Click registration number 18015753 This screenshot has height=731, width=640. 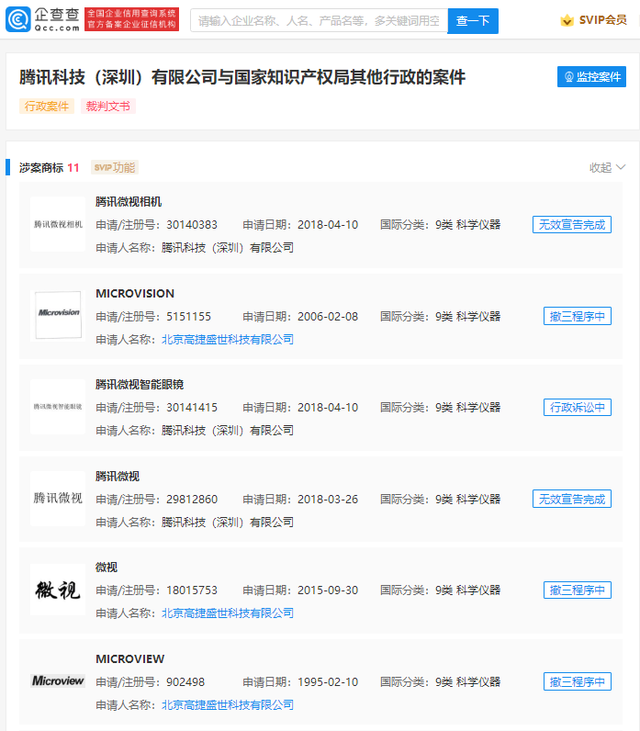click(192, 590)
